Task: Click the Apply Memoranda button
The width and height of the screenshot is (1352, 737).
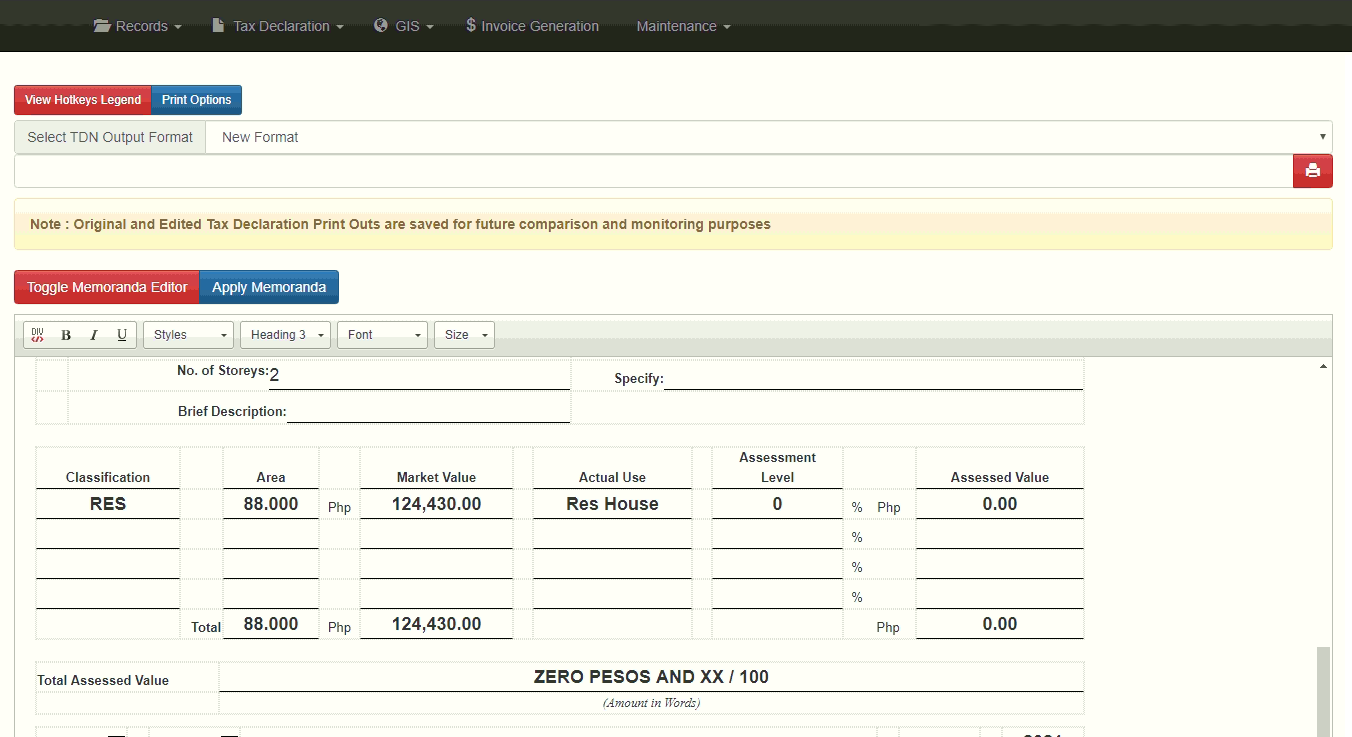Action: pyautogui.click(x=269, y=287)
